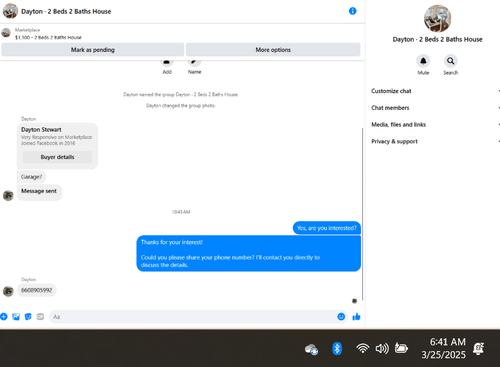Click the Add people icon
The width and height of the screenshot is (500, 367).
pyautogui.click(x=167, y=62)
